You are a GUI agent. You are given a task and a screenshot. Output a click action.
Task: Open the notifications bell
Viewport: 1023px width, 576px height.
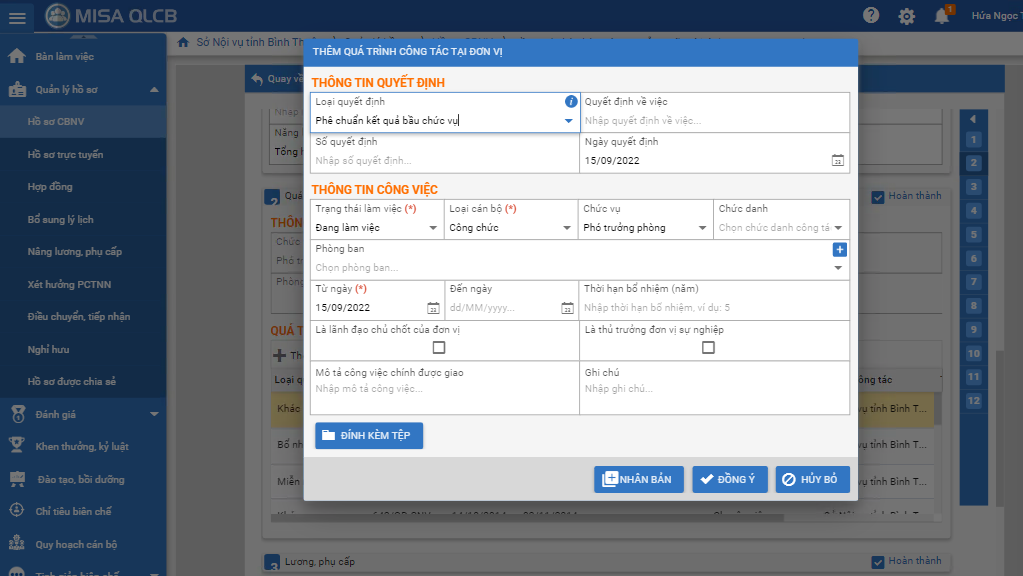[941, 16]
